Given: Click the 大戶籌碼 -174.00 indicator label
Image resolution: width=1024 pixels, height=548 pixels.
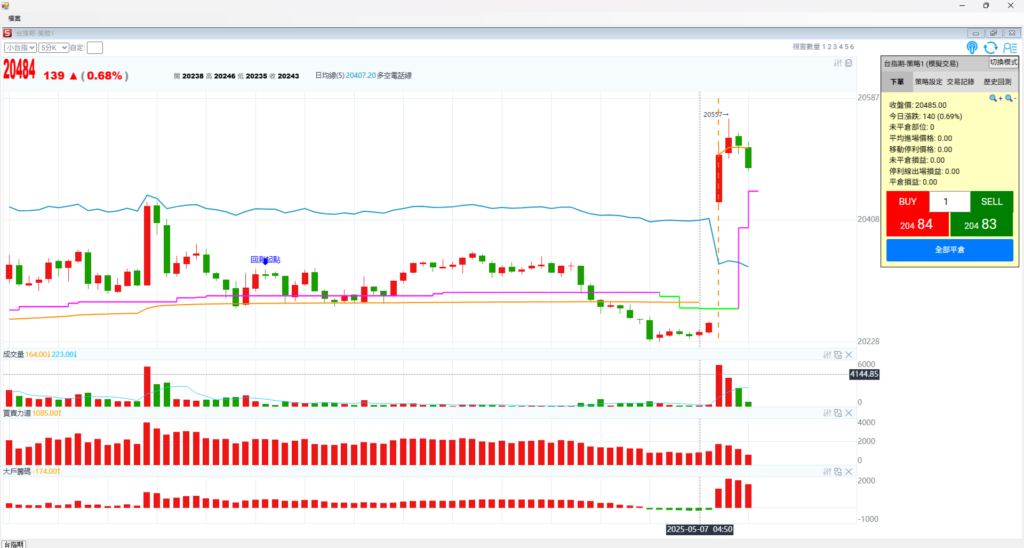Looking at the screenshot, I should [x=31, y=472].
